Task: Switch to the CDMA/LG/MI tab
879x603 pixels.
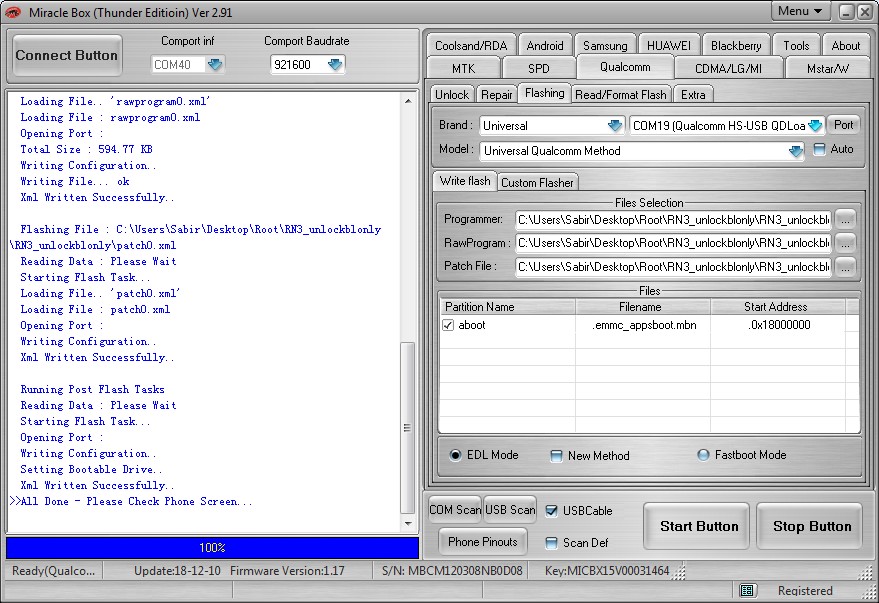Action: [x=728, y=68]
